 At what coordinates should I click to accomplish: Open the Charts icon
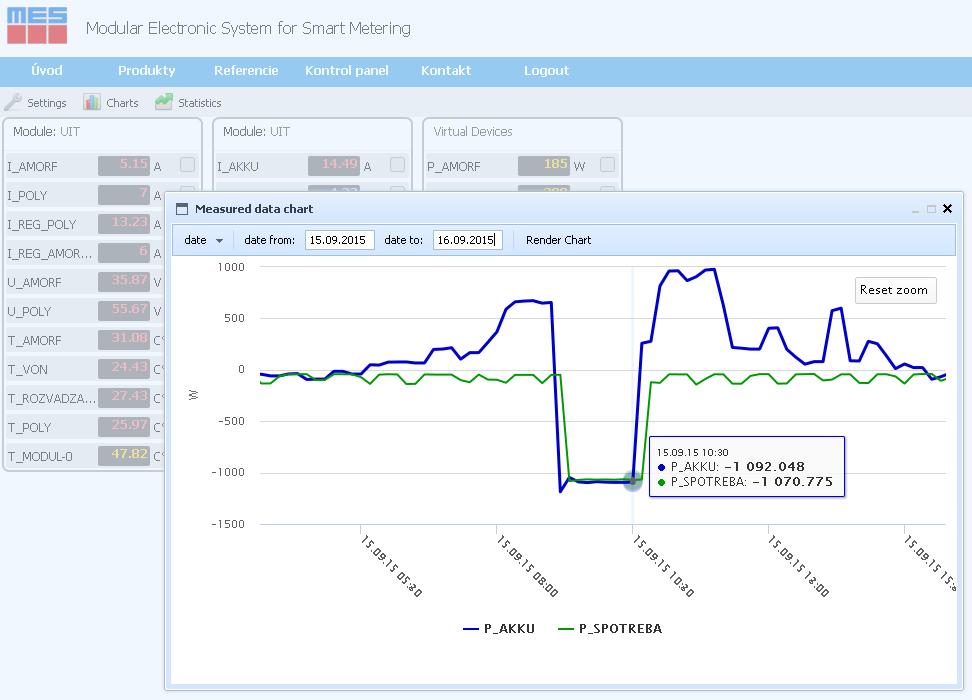point(92,102)
